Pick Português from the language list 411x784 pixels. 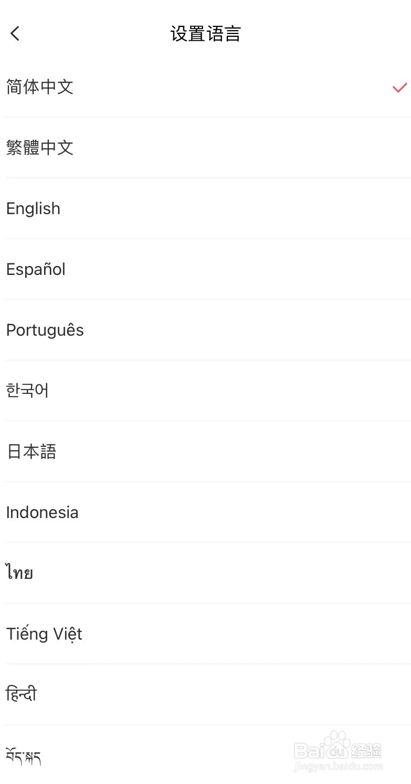[x=206, y=330]
